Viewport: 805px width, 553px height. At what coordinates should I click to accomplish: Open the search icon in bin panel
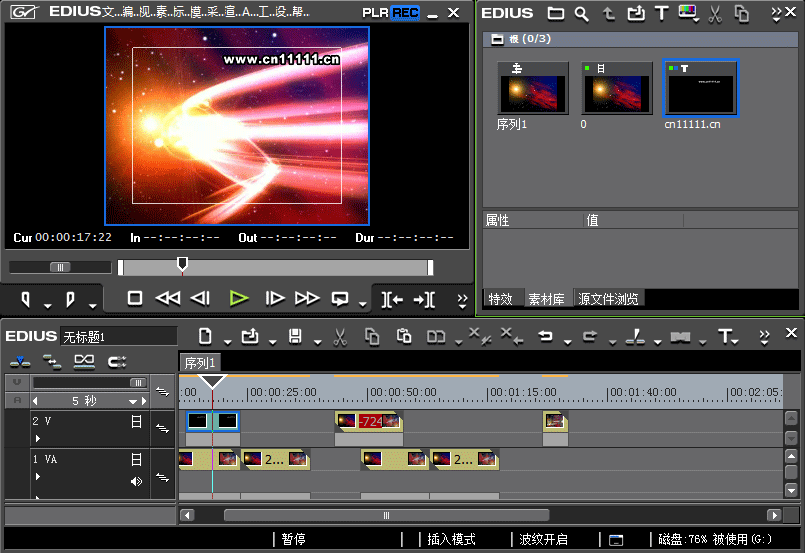pyautogui.click(x=581, y=14)
